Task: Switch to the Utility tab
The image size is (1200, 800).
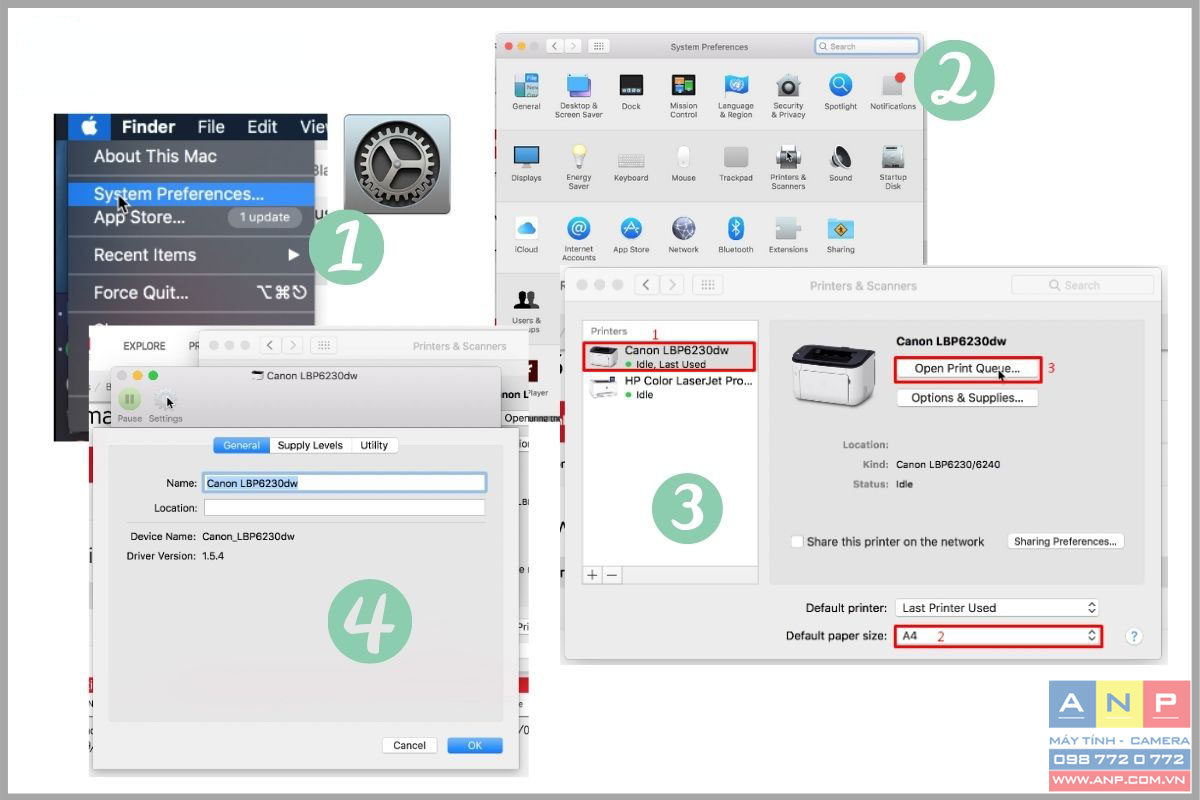Action: click(x=374, y=445)
